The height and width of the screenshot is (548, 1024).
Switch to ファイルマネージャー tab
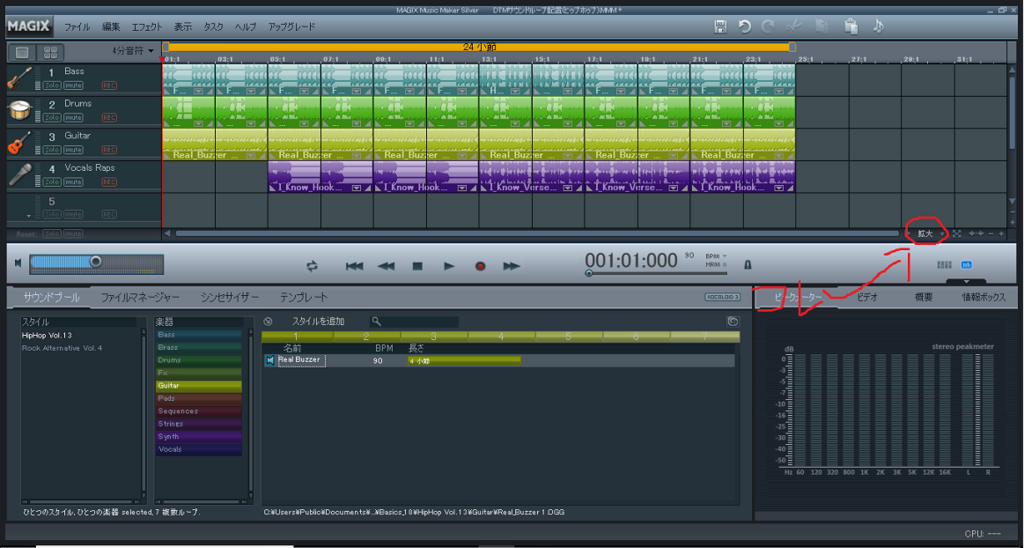(x=140, y=297)
